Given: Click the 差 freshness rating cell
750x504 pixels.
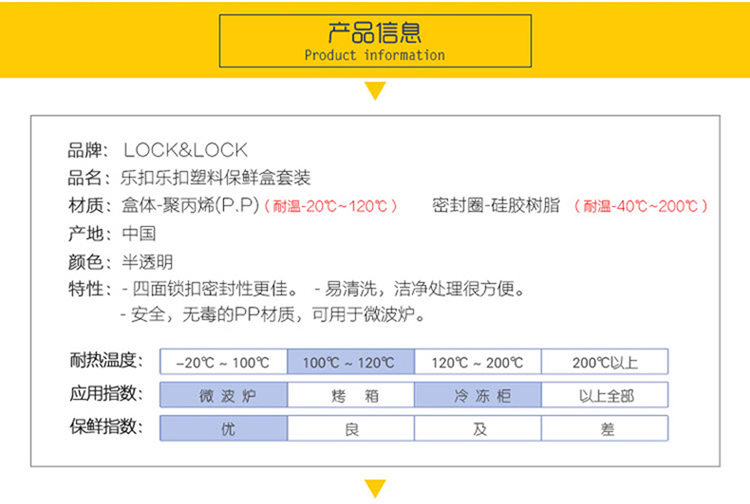Looking at the screenshot, I should (605, 428).
